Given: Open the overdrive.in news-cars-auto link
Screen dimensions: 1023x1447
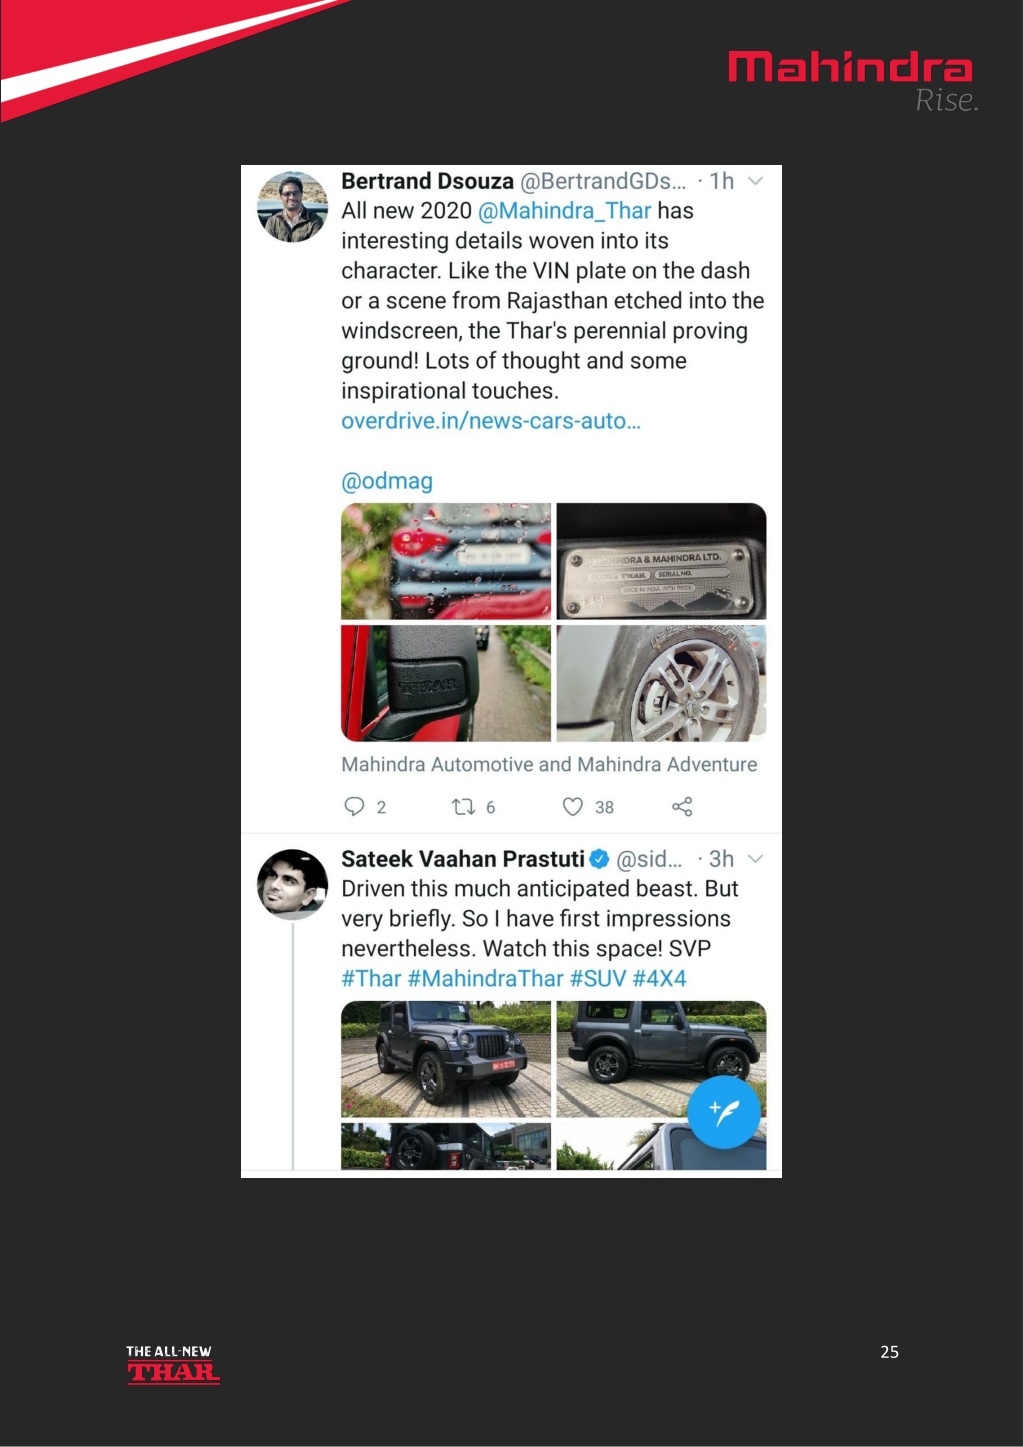Looking at the screenshot, I should (491, 421).
